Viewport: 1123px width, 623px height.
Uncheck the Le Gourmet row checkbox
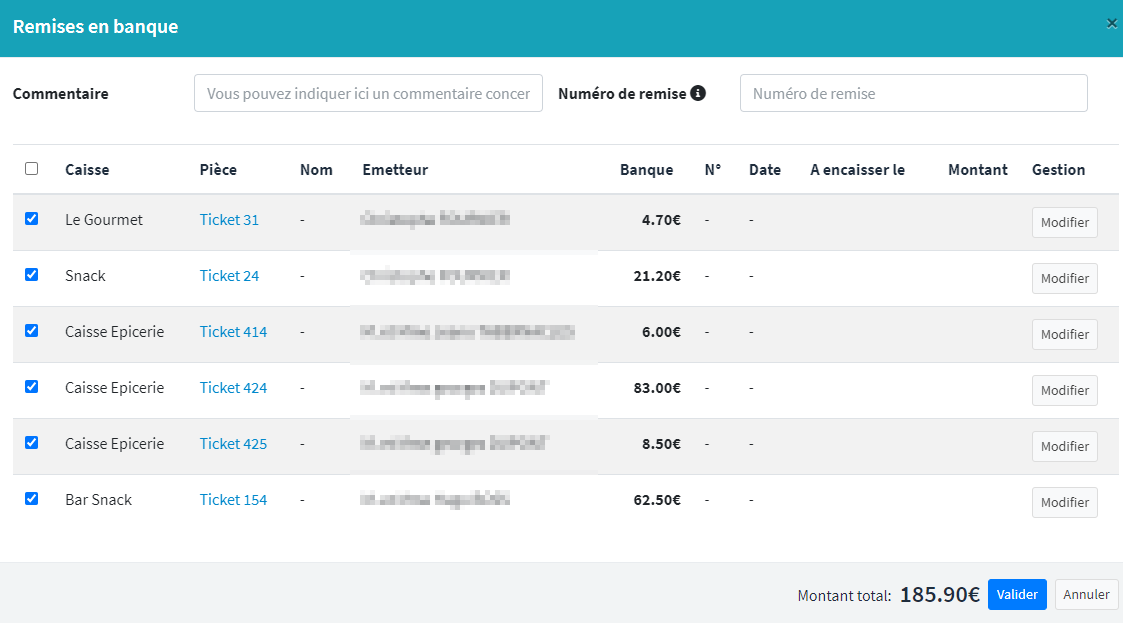[x=31, y=218]
